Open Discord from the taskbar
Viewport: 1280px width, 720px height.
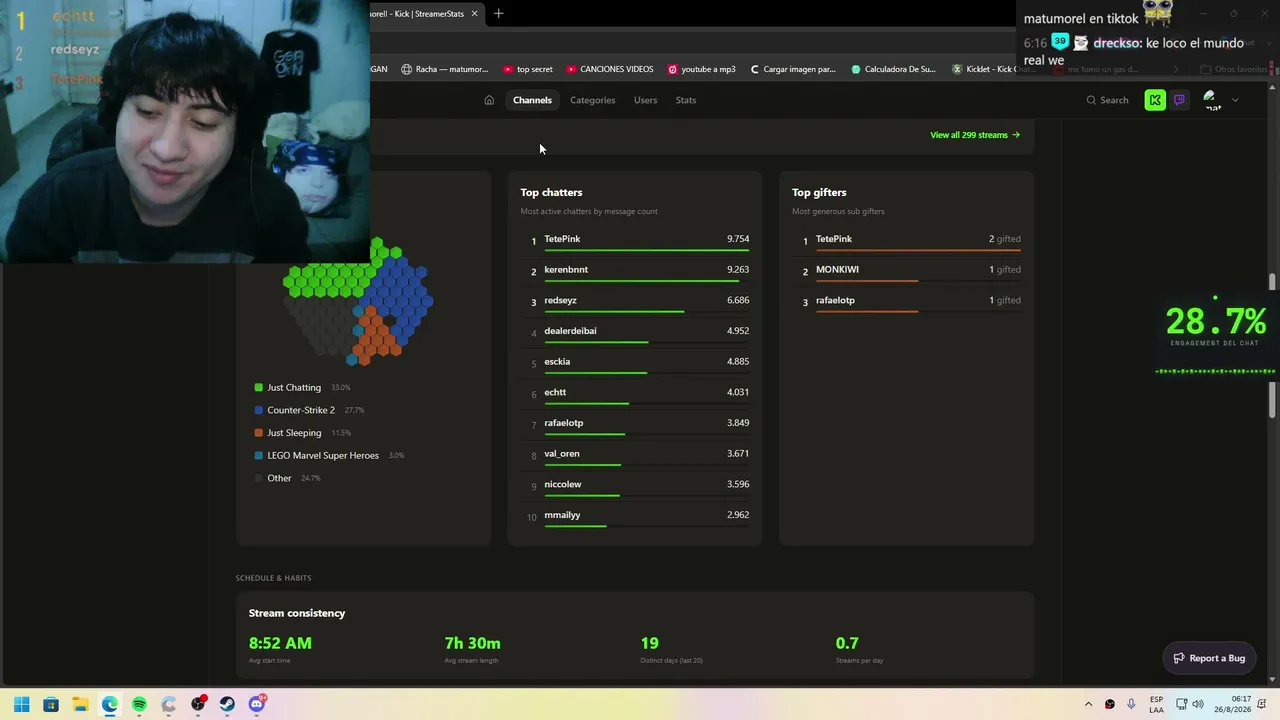point(257,704)
